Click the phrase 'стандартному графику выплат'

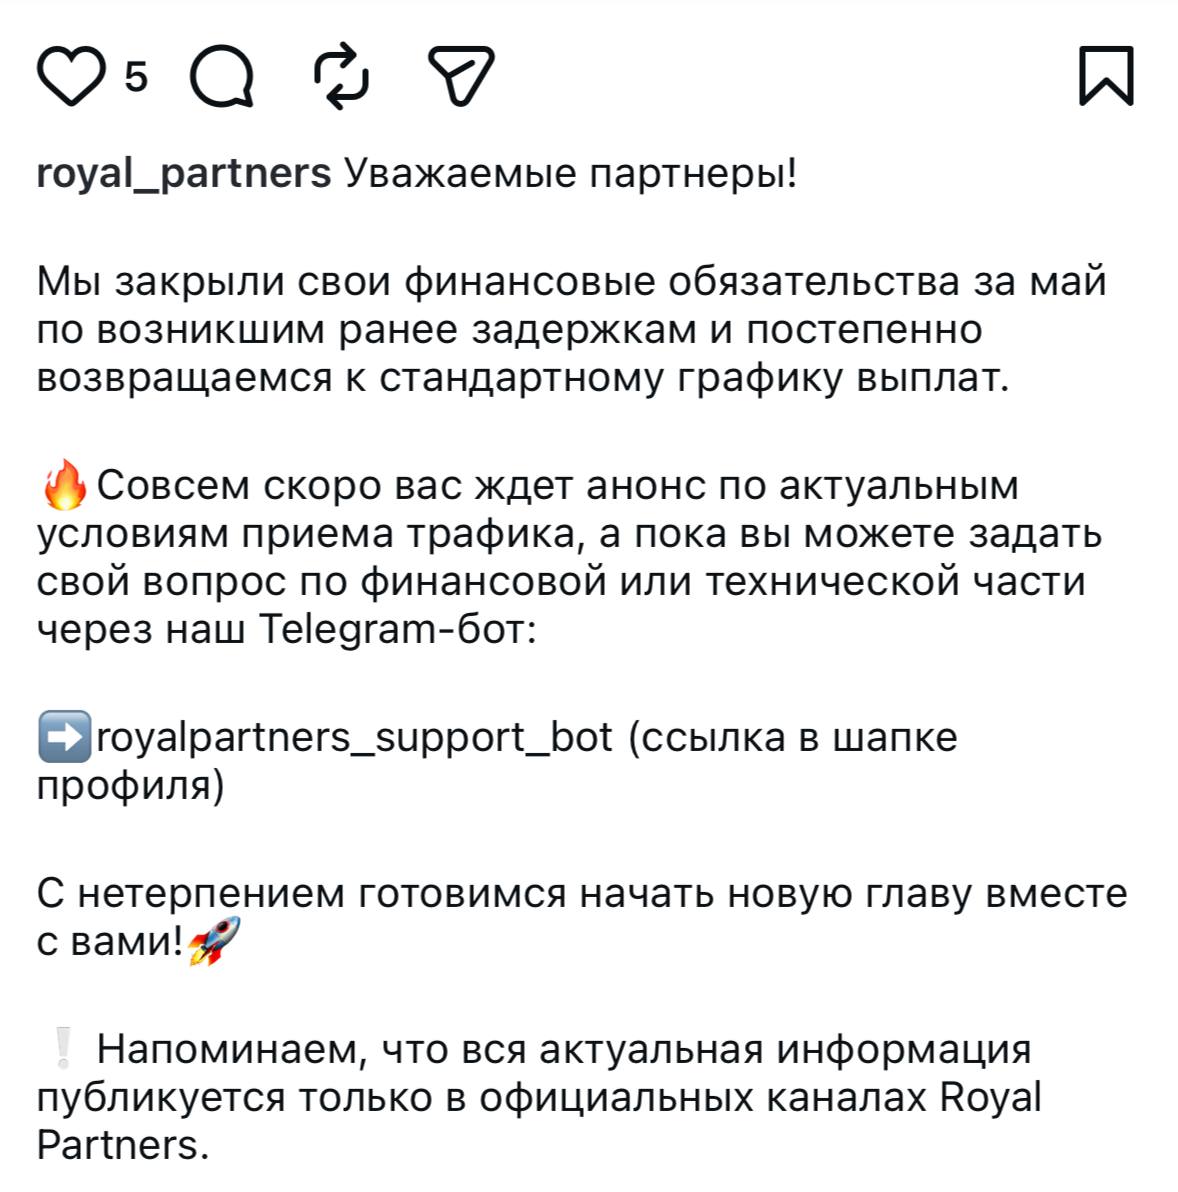[694, 379]
